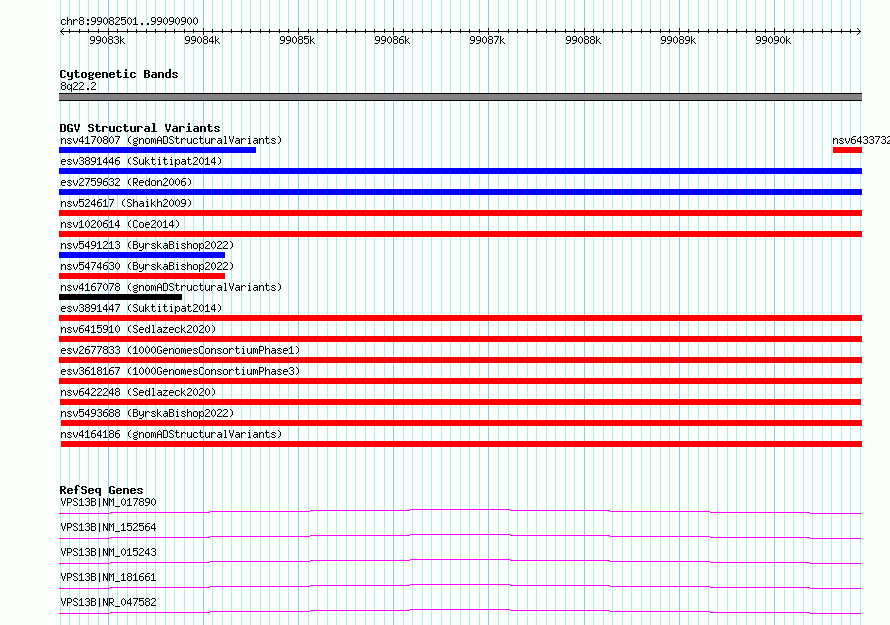The image size is (890, 625).
Task: Click the red nsv4164186 variant bar
Action: (461, 444)
